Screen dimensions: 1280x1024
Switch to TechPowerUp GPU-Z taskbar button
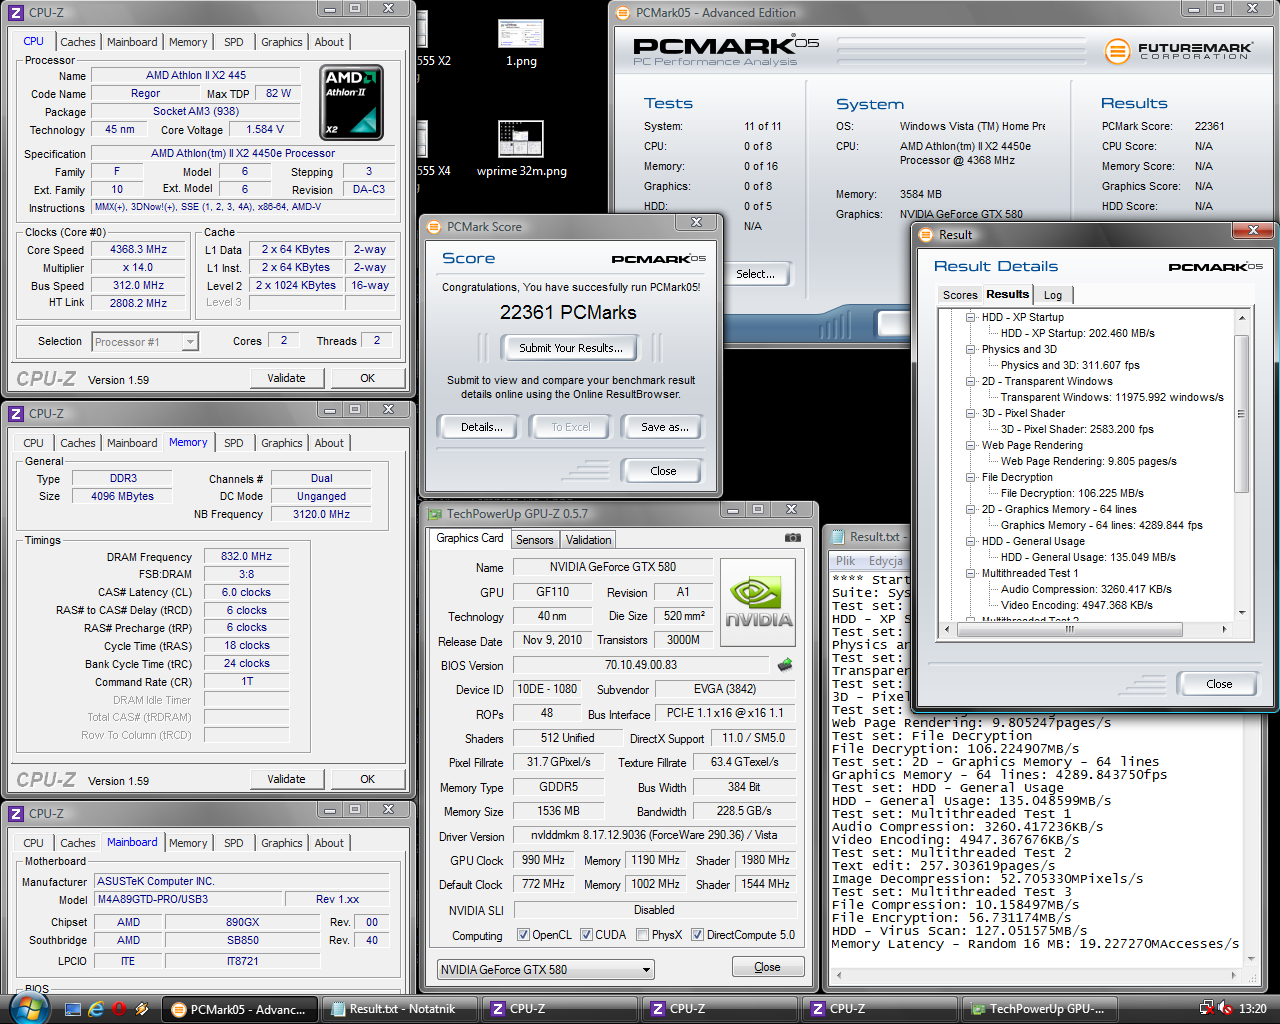[1040, 1009]
